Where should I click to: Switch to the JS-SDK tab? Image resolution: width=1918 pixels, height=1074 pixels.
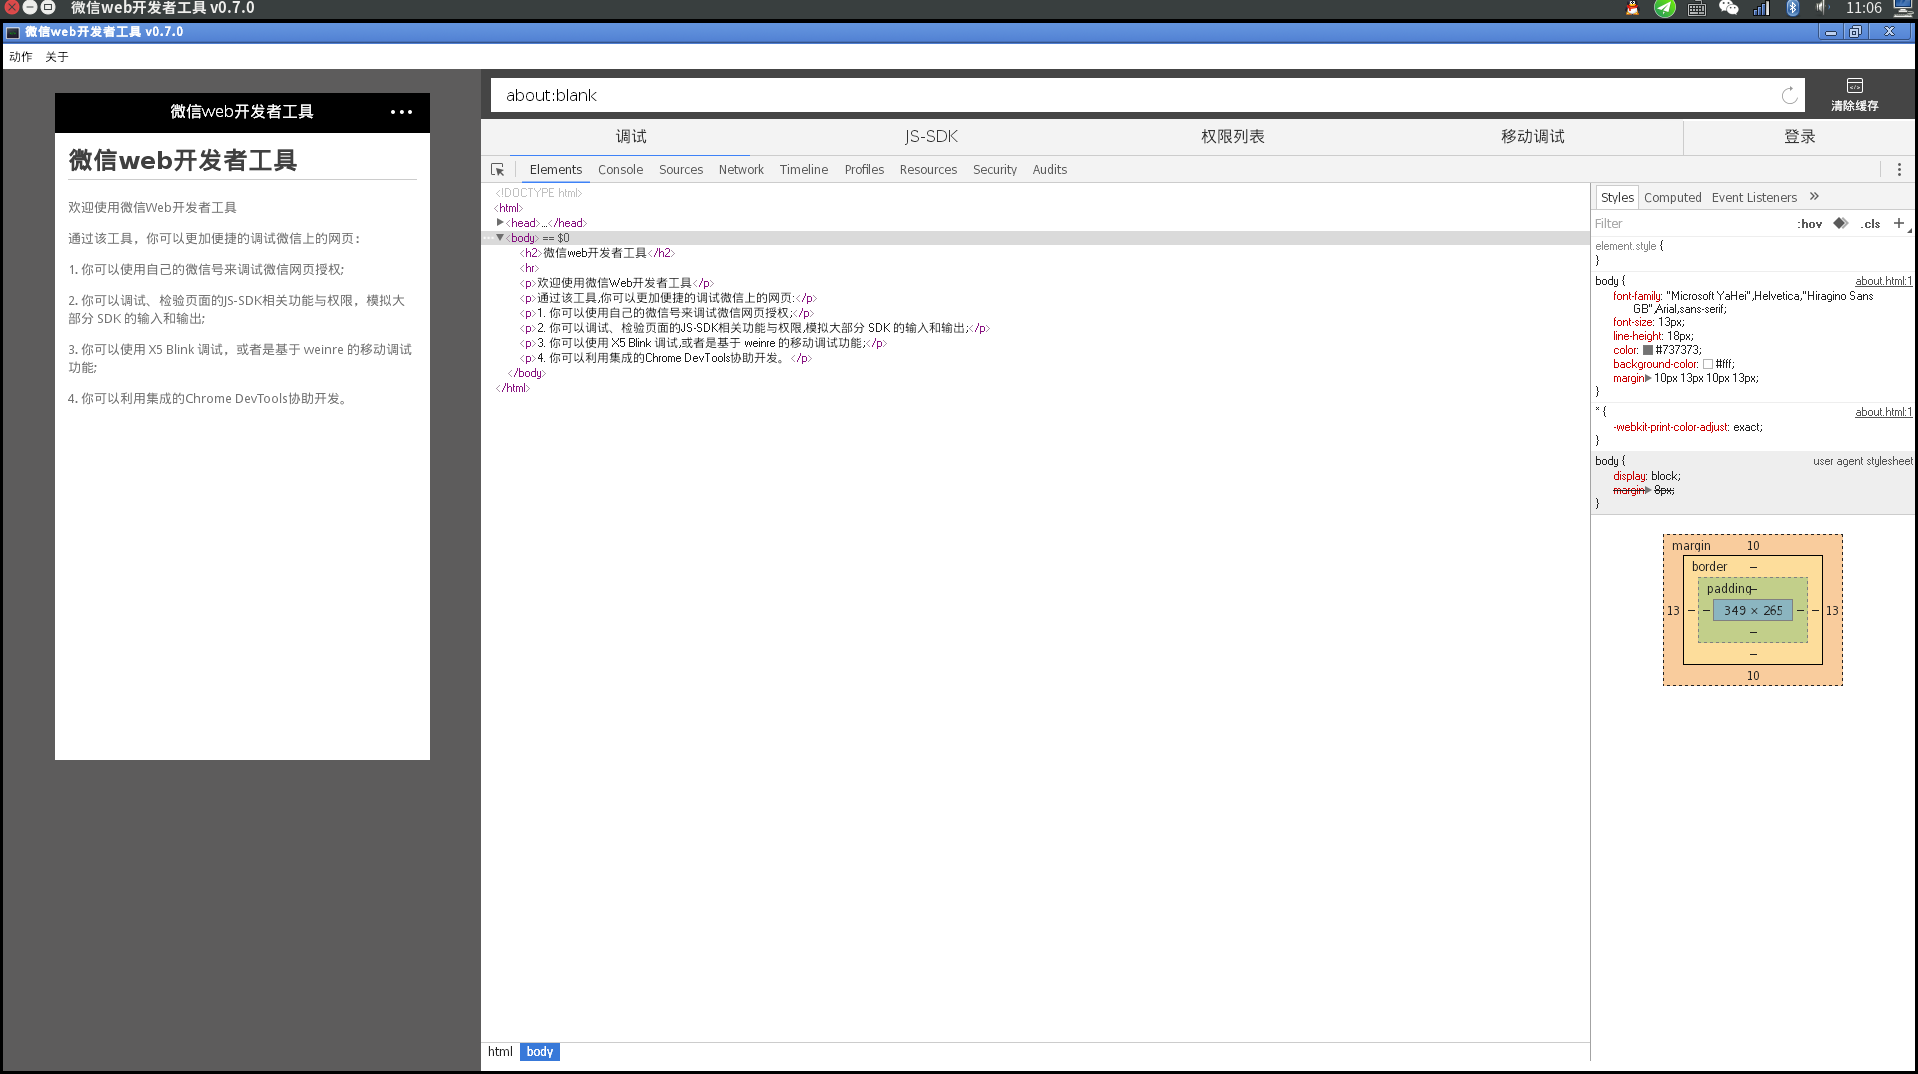931,137
